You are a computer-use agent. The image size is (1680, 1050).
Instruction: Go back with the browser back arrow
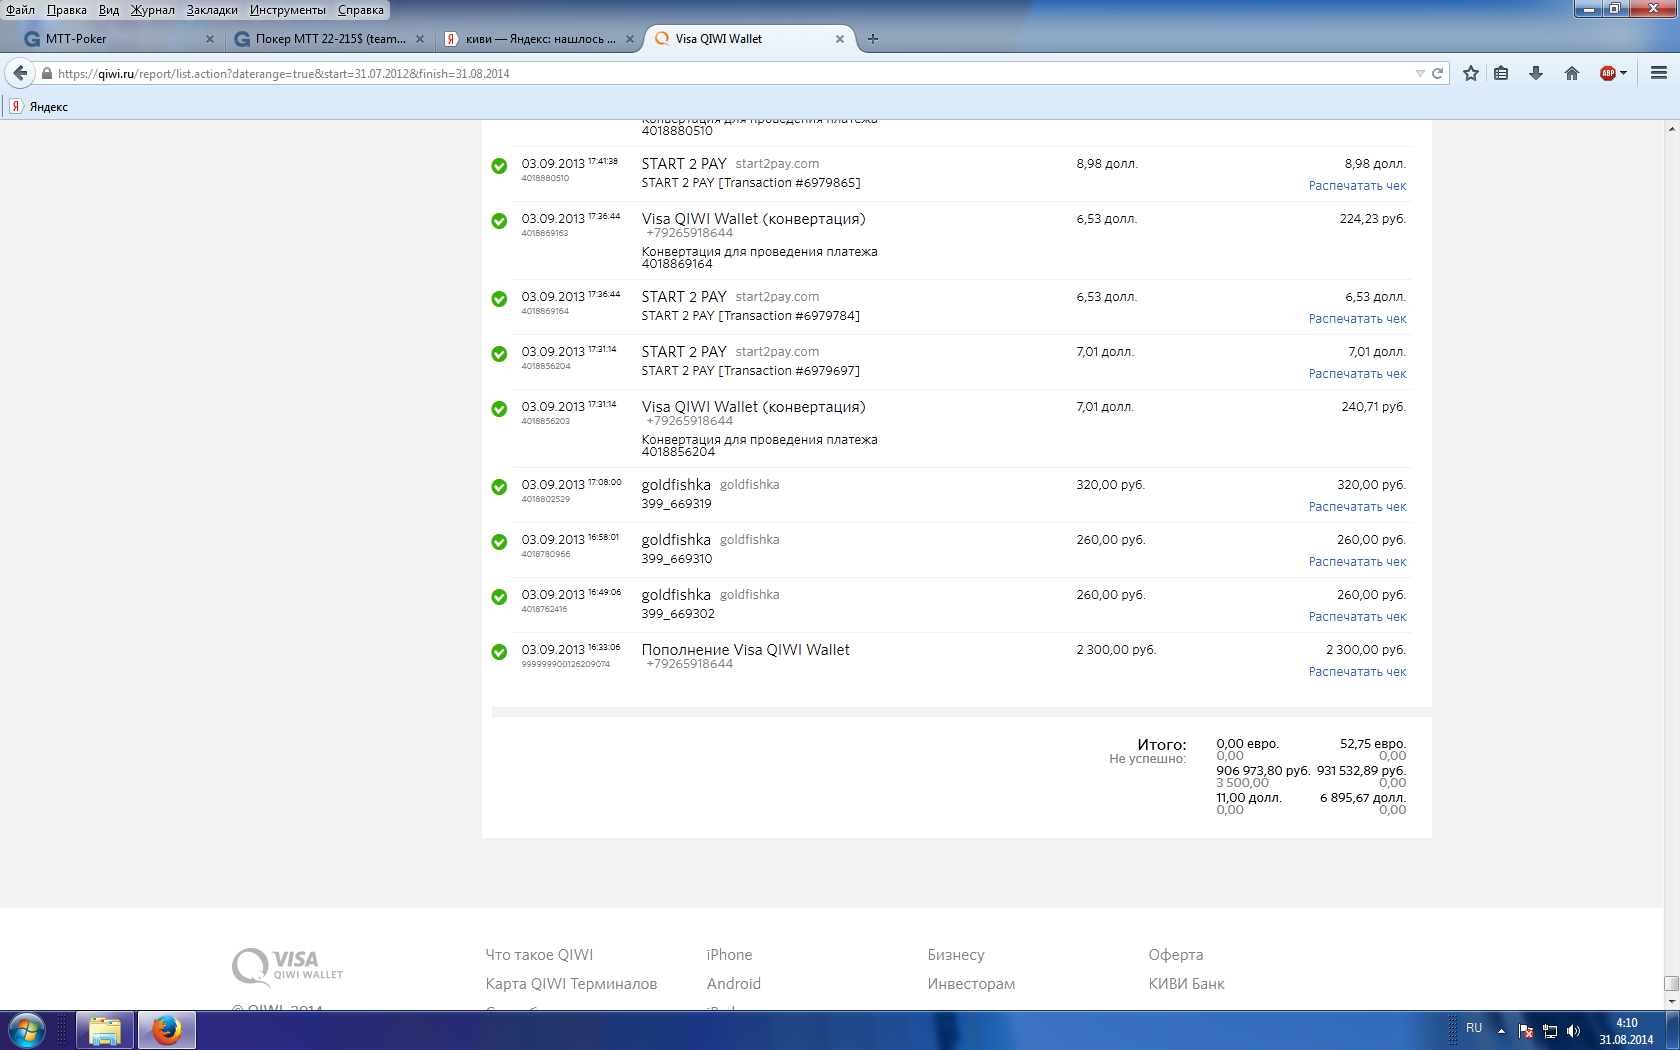click(x=20, y=73)
